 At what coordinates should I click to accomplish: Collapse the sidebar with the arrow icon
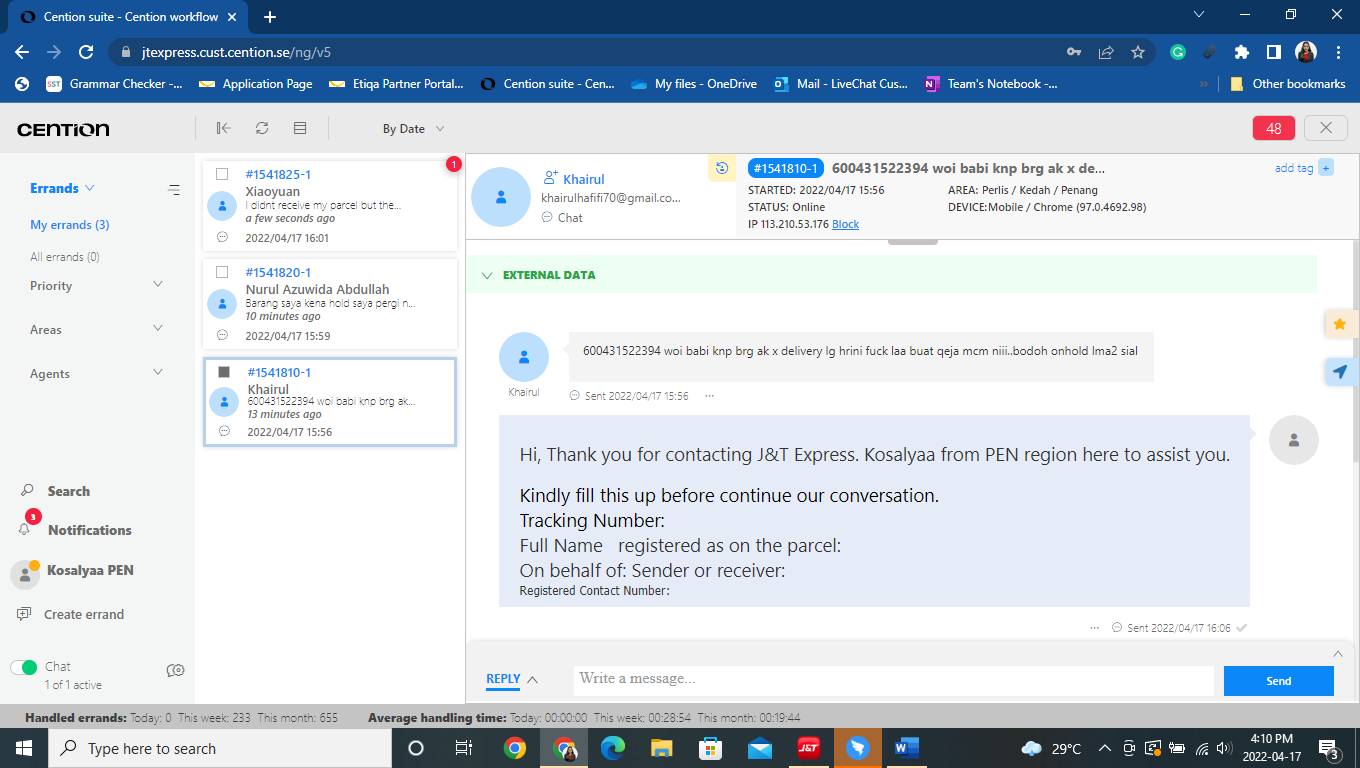tap(223, 128)
